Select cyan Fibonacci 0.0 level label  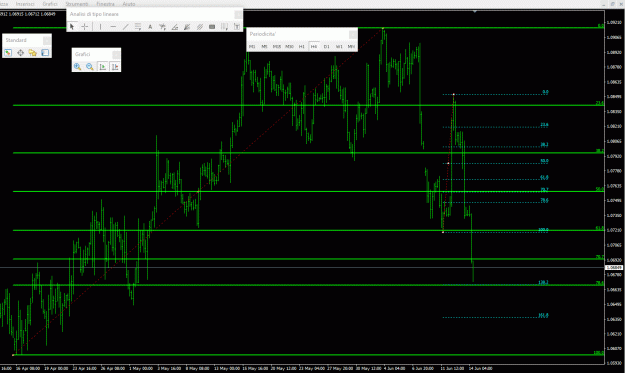tap(546, 92)
